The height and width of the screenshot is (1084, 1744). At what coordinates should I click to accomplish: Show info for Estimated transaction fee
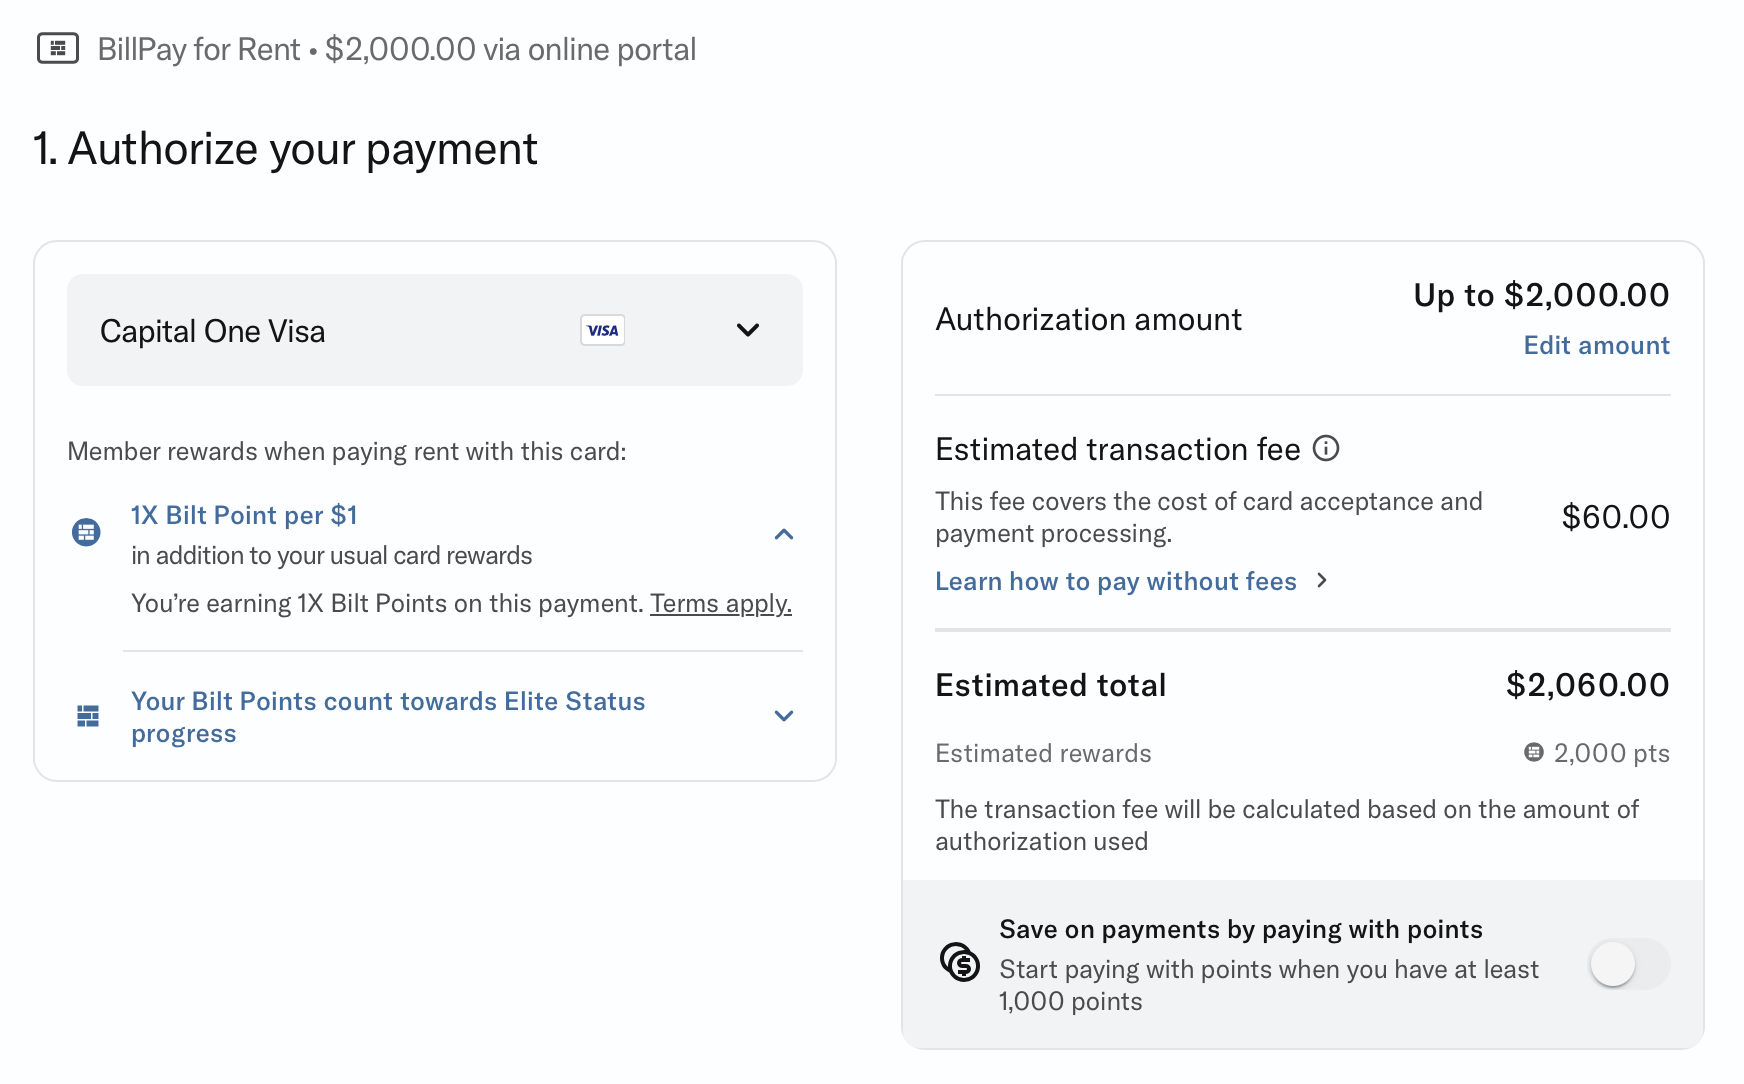pos(1326,448)
